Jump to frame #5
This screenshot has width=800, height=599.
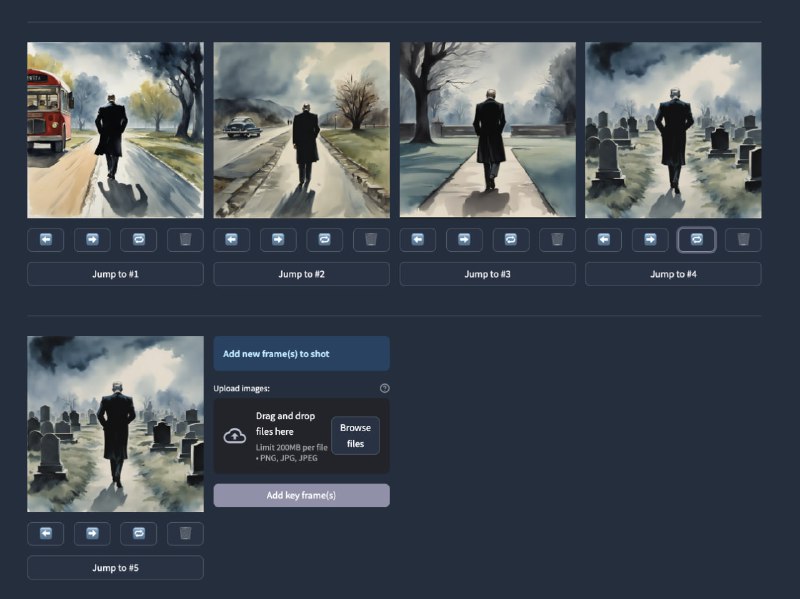point(115,567)
